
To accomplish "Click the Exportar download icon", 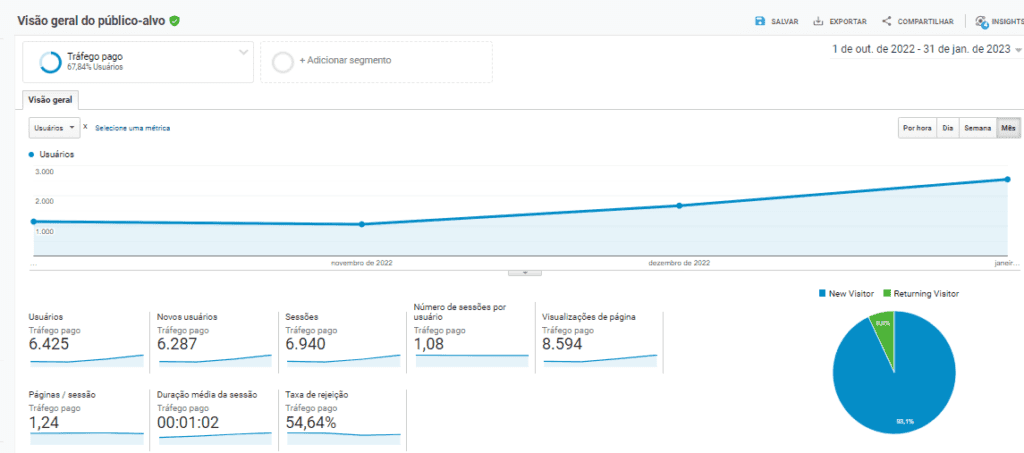I will click(x=818, y=21).
